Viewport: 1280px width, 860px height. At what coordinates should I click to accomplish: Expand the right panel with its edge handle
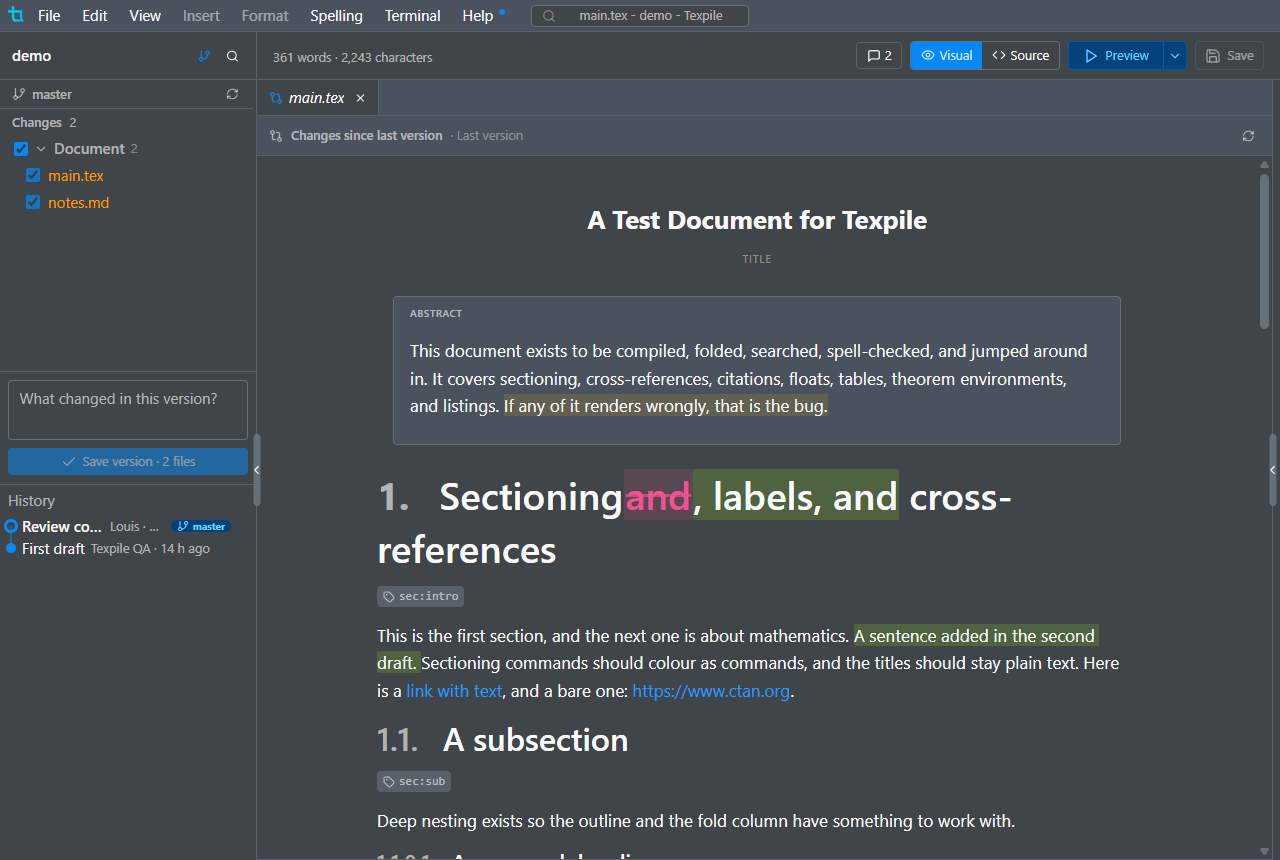point(1273,469)
